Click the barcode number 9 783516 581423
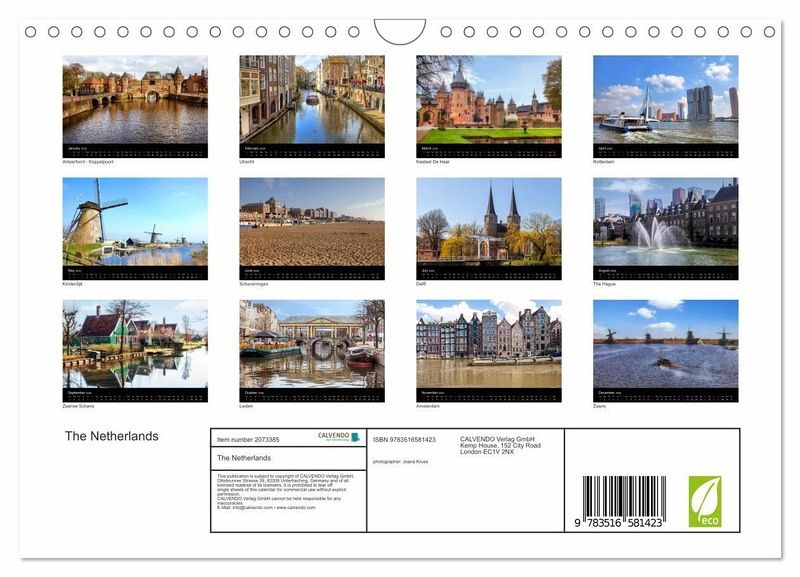The width and height of the screenshot is (800, 577). pyautogui.click(x=618, y=523)
